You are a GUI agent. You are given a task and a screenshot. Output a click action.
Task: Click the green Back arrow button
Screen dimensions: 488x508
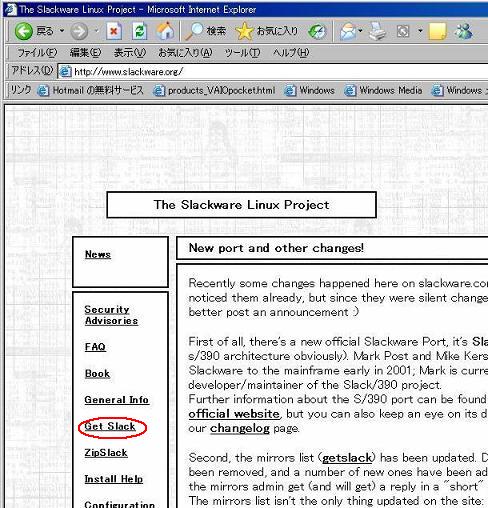(x=23, y=31)
